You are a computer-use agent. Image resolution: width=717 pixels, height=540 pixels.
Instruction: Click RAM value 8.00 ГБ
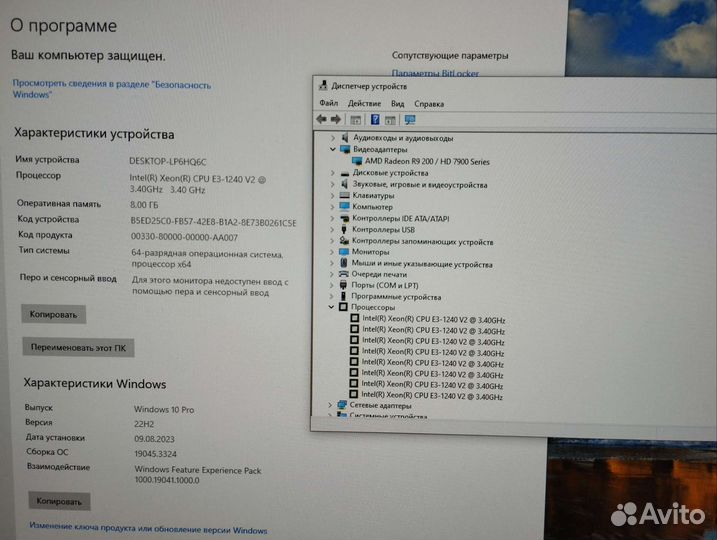(144, 205)
